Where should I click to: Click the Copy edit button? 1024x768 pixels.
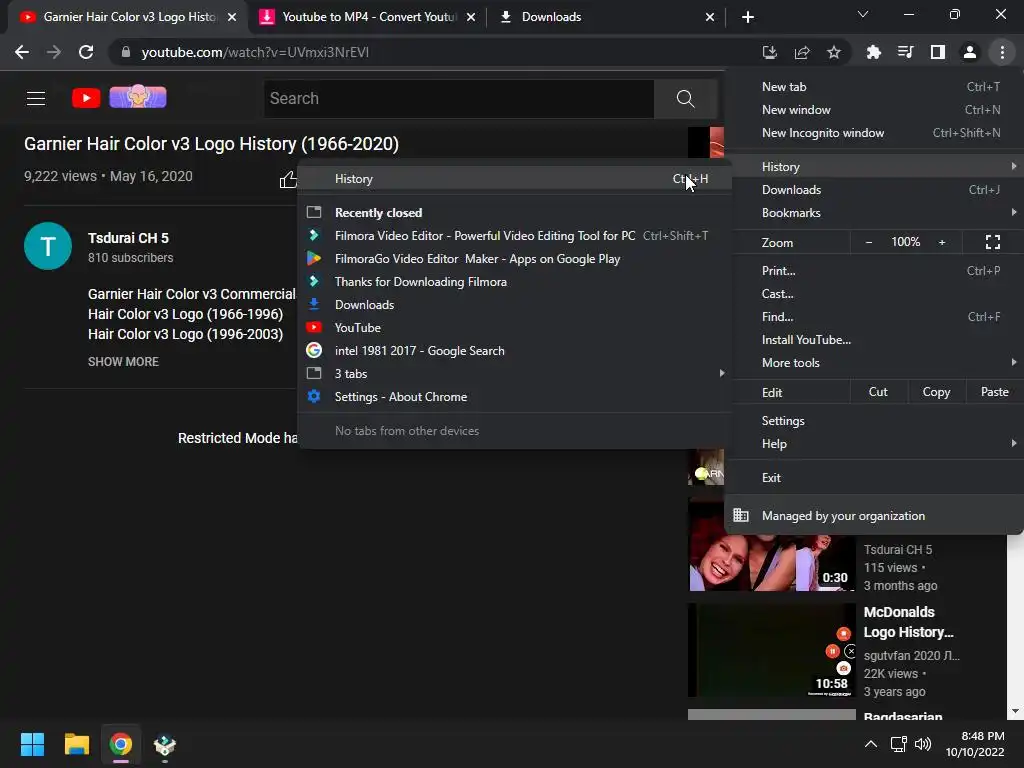[936, 392]
